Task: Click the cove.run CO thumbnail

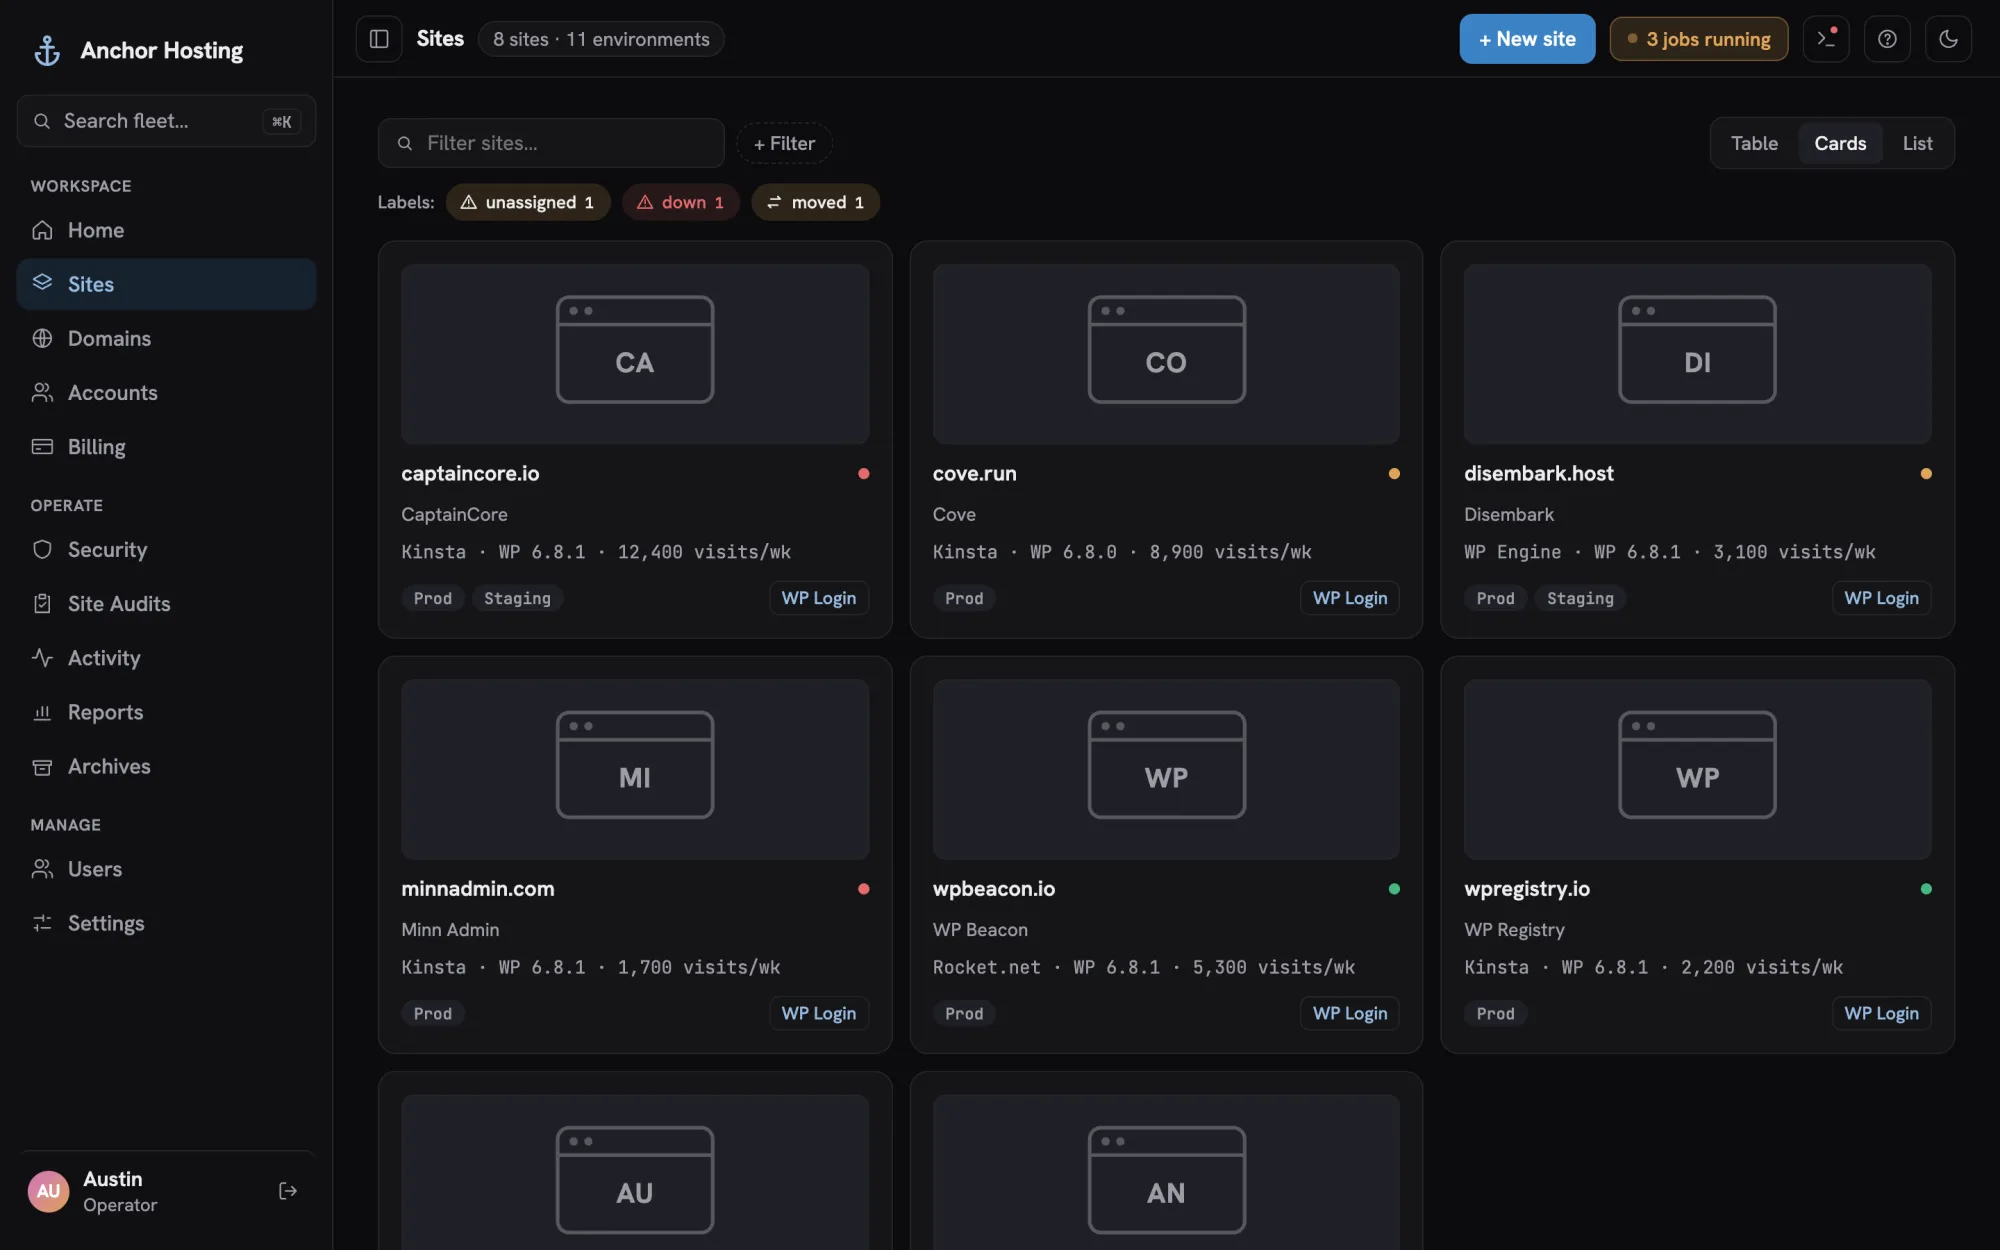Action: pyautogui.click(x=1166, y=354)
